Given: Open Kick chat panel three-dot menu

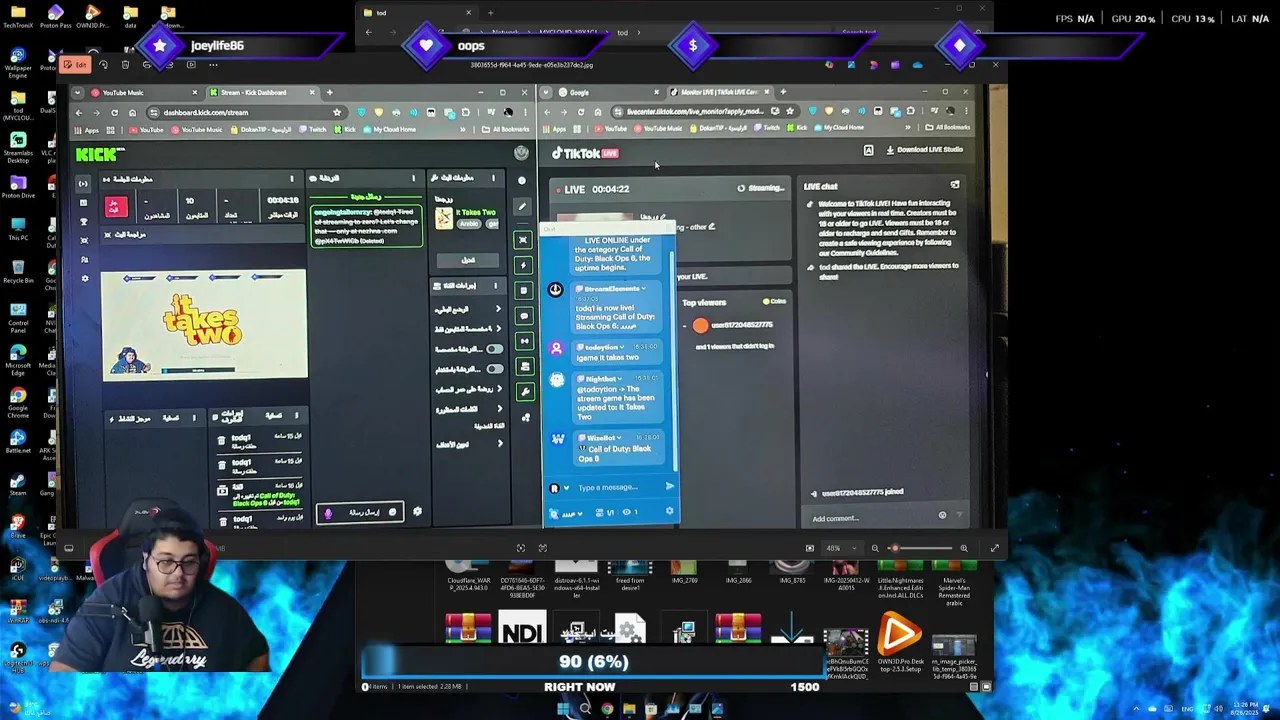Looking at the screenshot, I should [413, 179].
